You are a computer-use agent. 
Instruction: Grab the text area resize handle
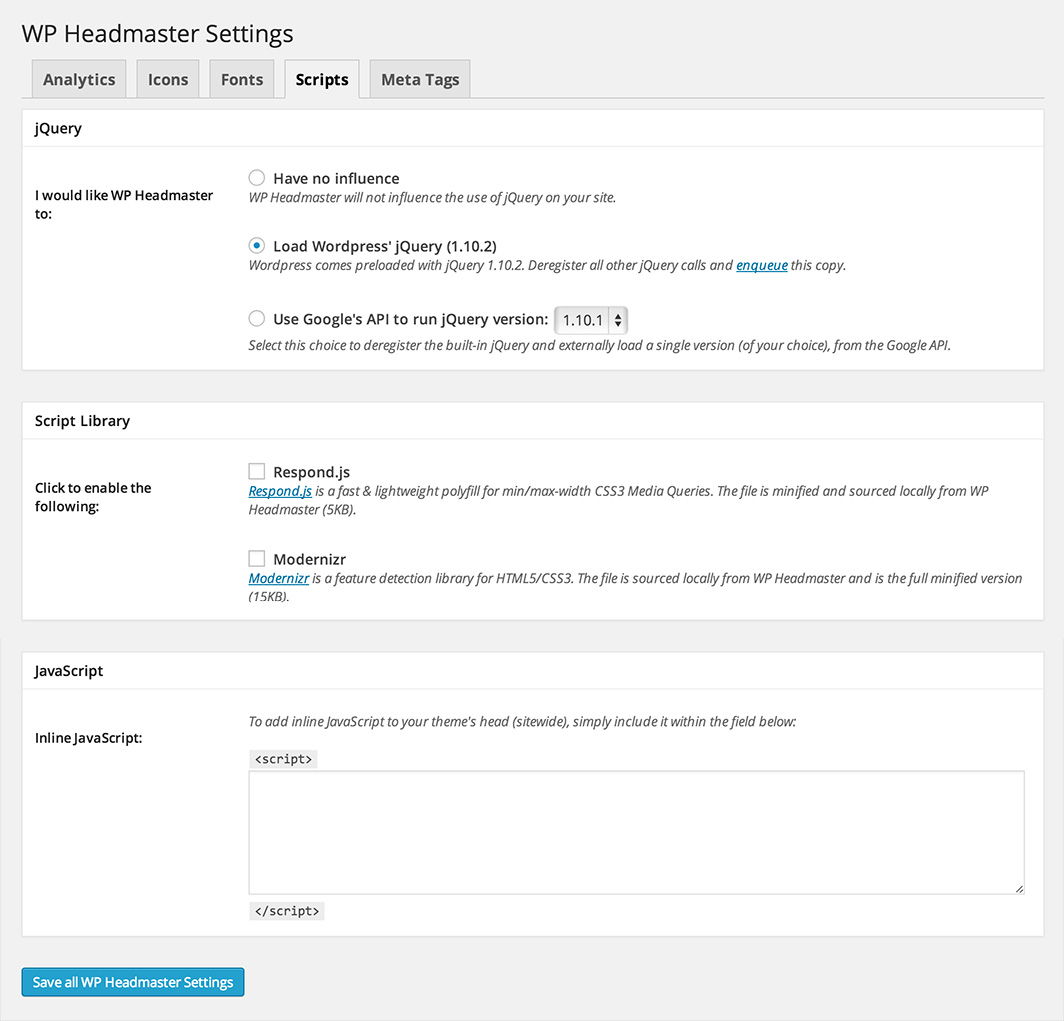(1019, 889)
